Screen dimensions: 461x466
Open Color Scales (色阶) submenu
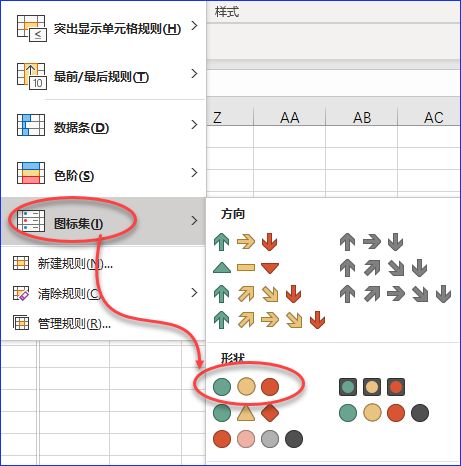tap(103, 174)
